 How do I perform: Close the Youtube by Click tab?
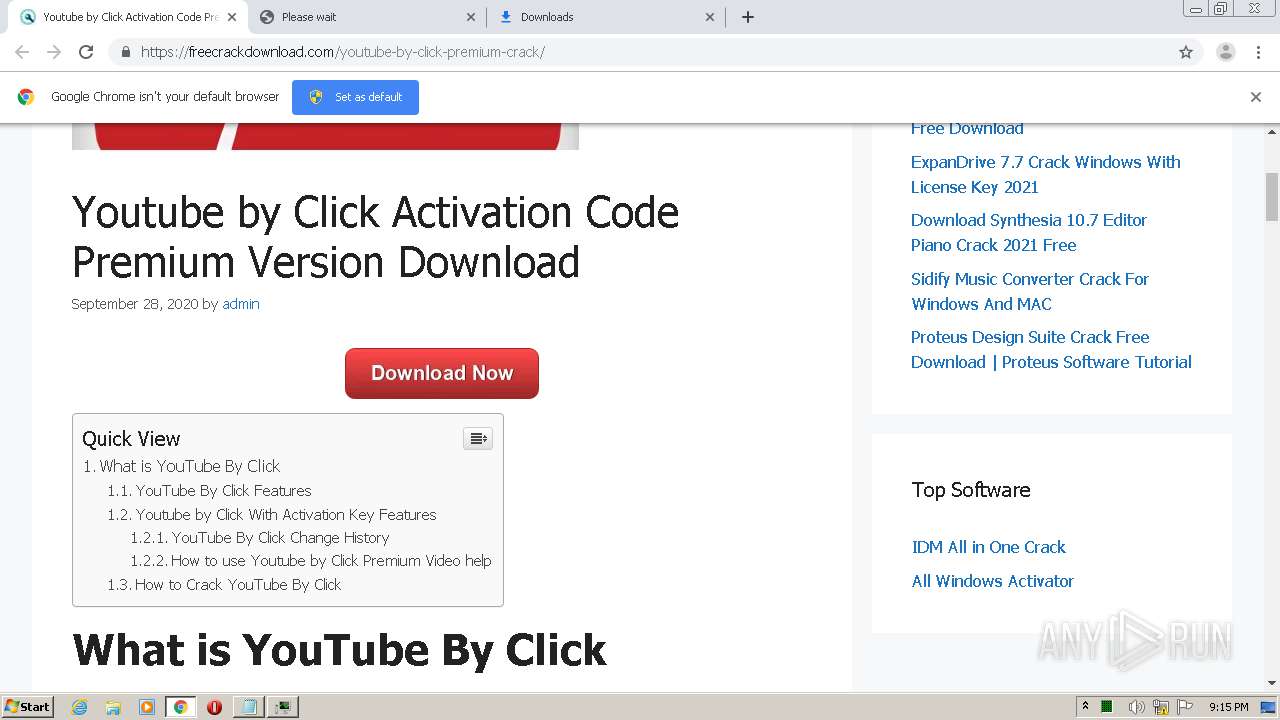click(x=232, y=17)
